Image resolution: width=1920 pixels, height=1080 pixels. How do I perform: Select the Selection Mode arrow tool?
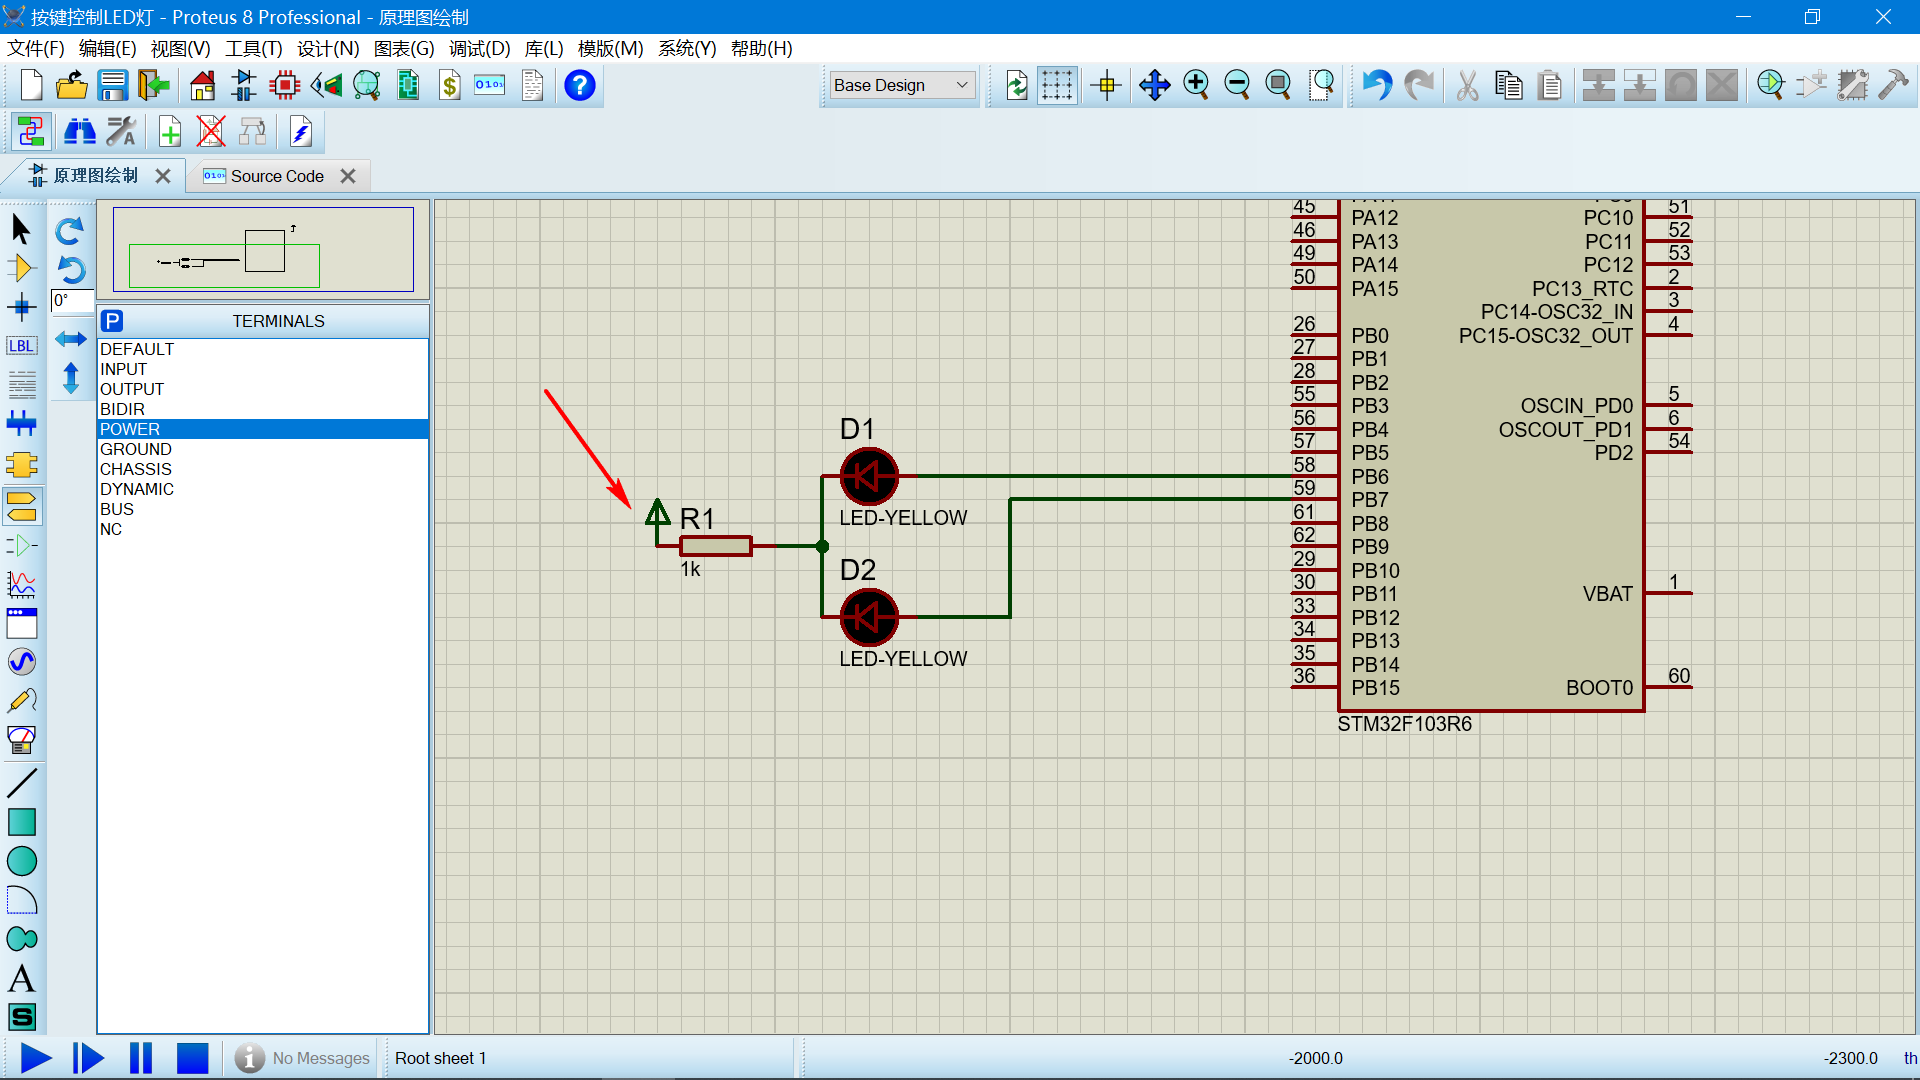[x=21, y=229]
